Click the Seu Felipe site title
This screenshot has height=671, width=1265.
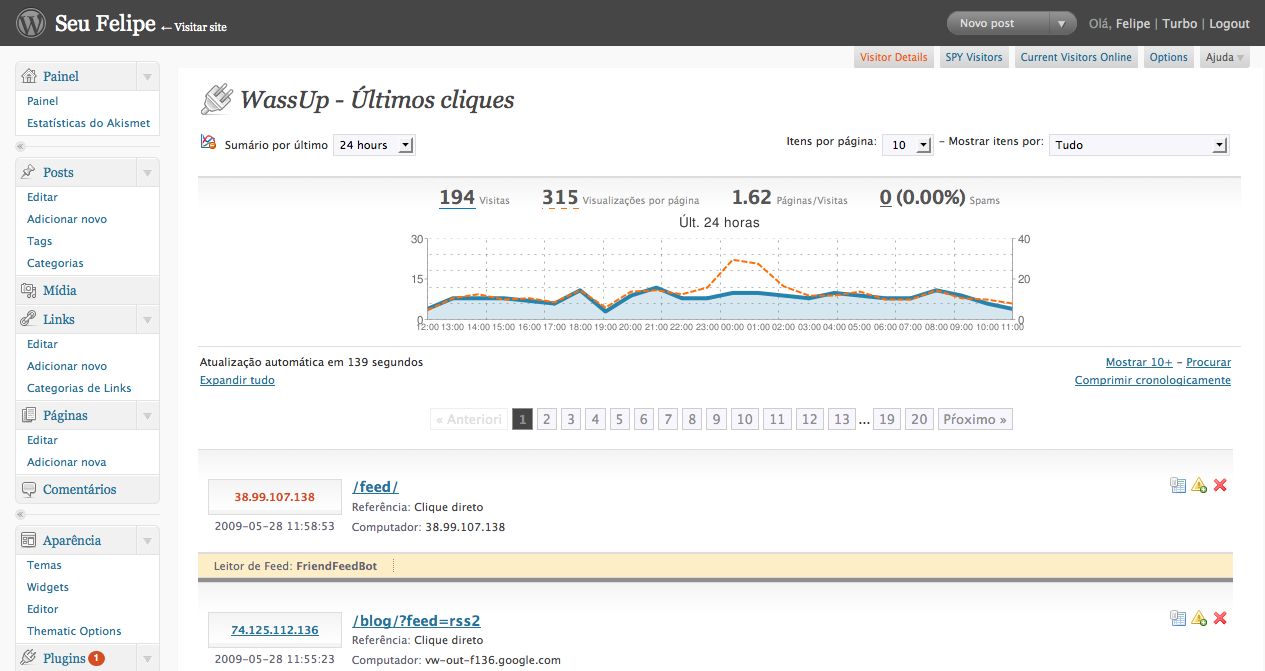(105, 23)
